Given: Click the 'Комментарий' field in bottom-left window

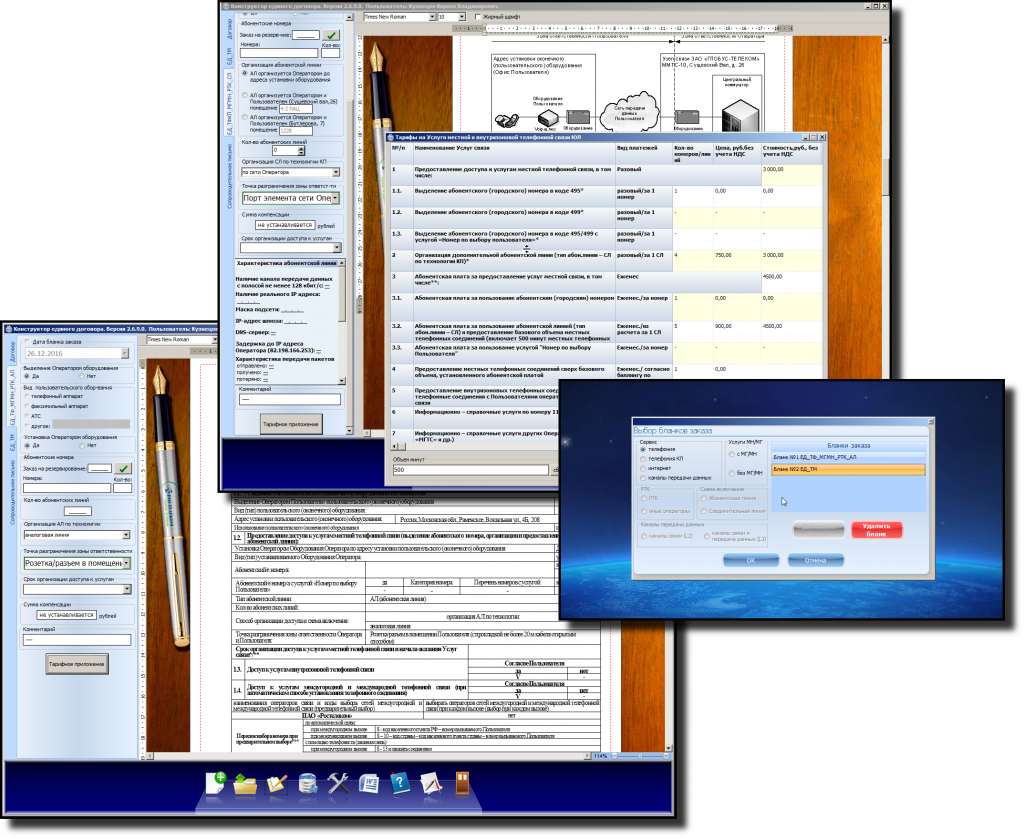Looking at the screenshot, I should point(77,640).
